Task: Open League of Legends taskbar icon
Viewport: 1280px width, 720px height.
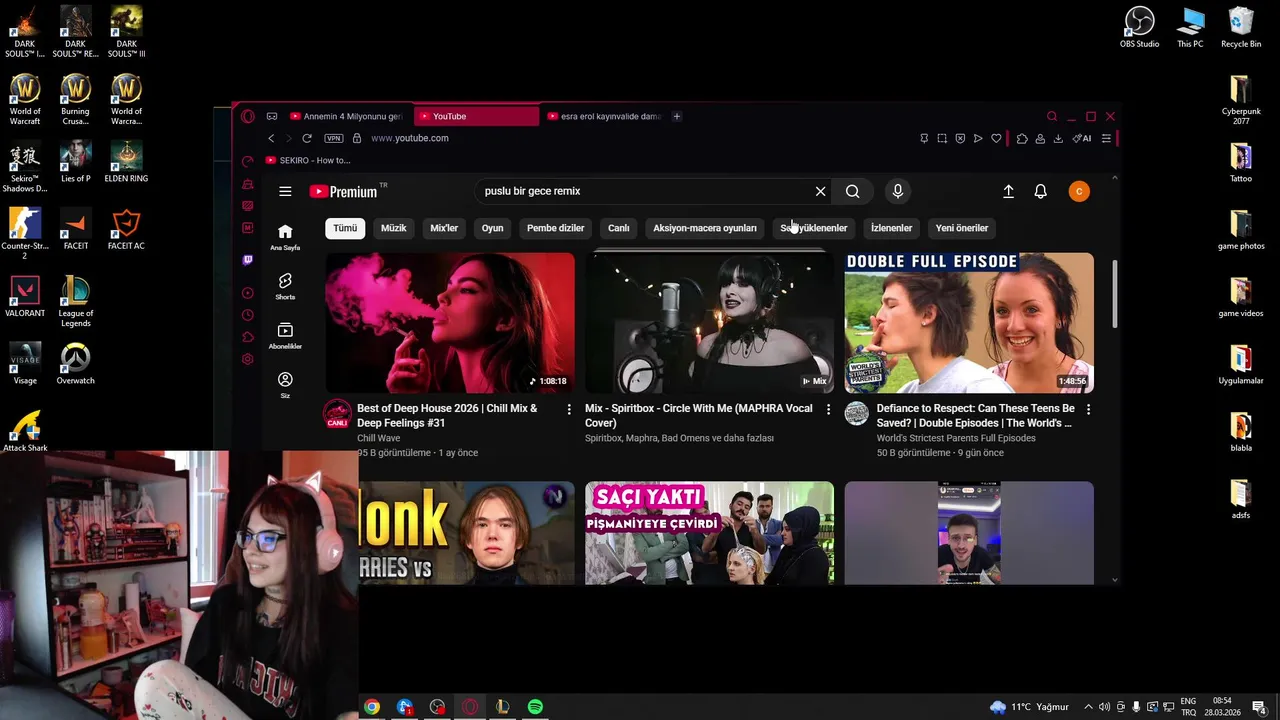Action: point(502,707)
